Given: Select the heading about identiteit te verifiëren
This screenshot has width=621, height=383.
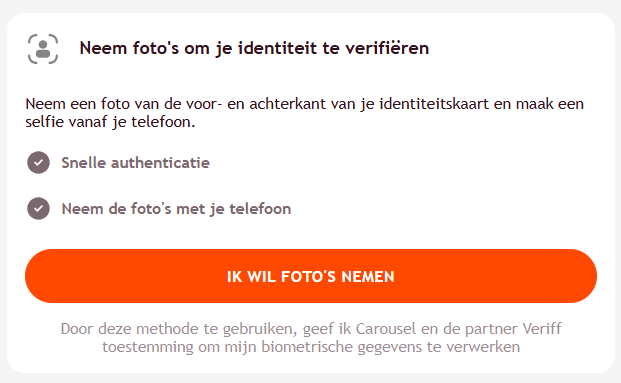Looking at the screenshot, I should click(x=254, y=48).
